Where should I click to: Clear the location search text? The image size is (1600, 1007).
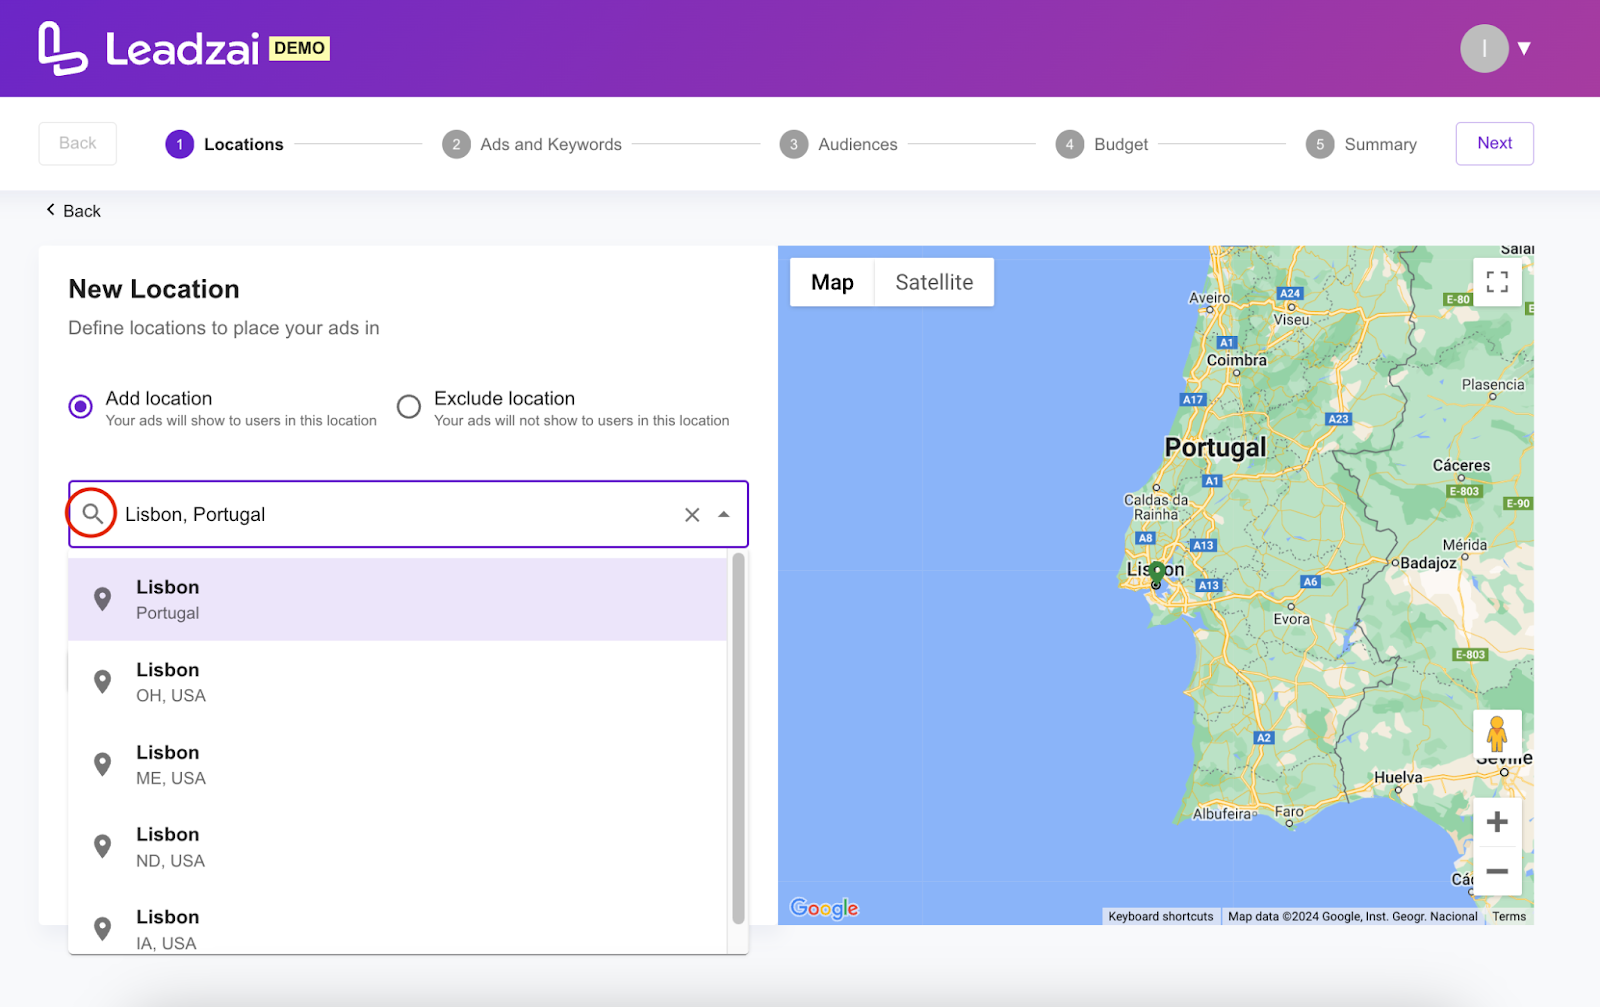coord(692,515)
